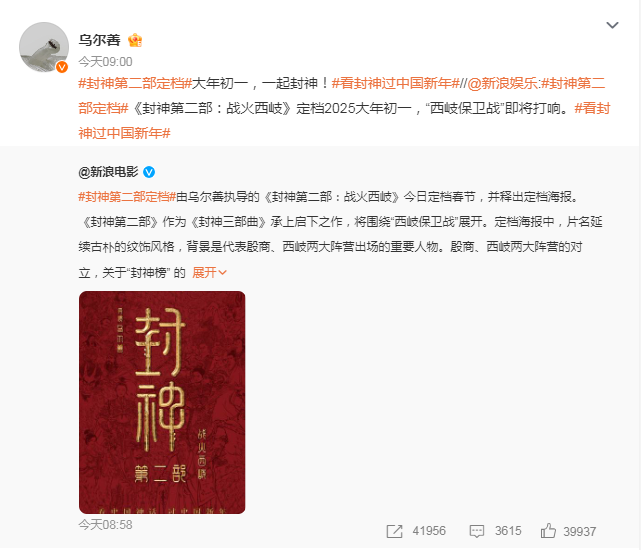Expand the full text via 展开
This screenshot has height=550, width=641.
(x=209, y=272)
